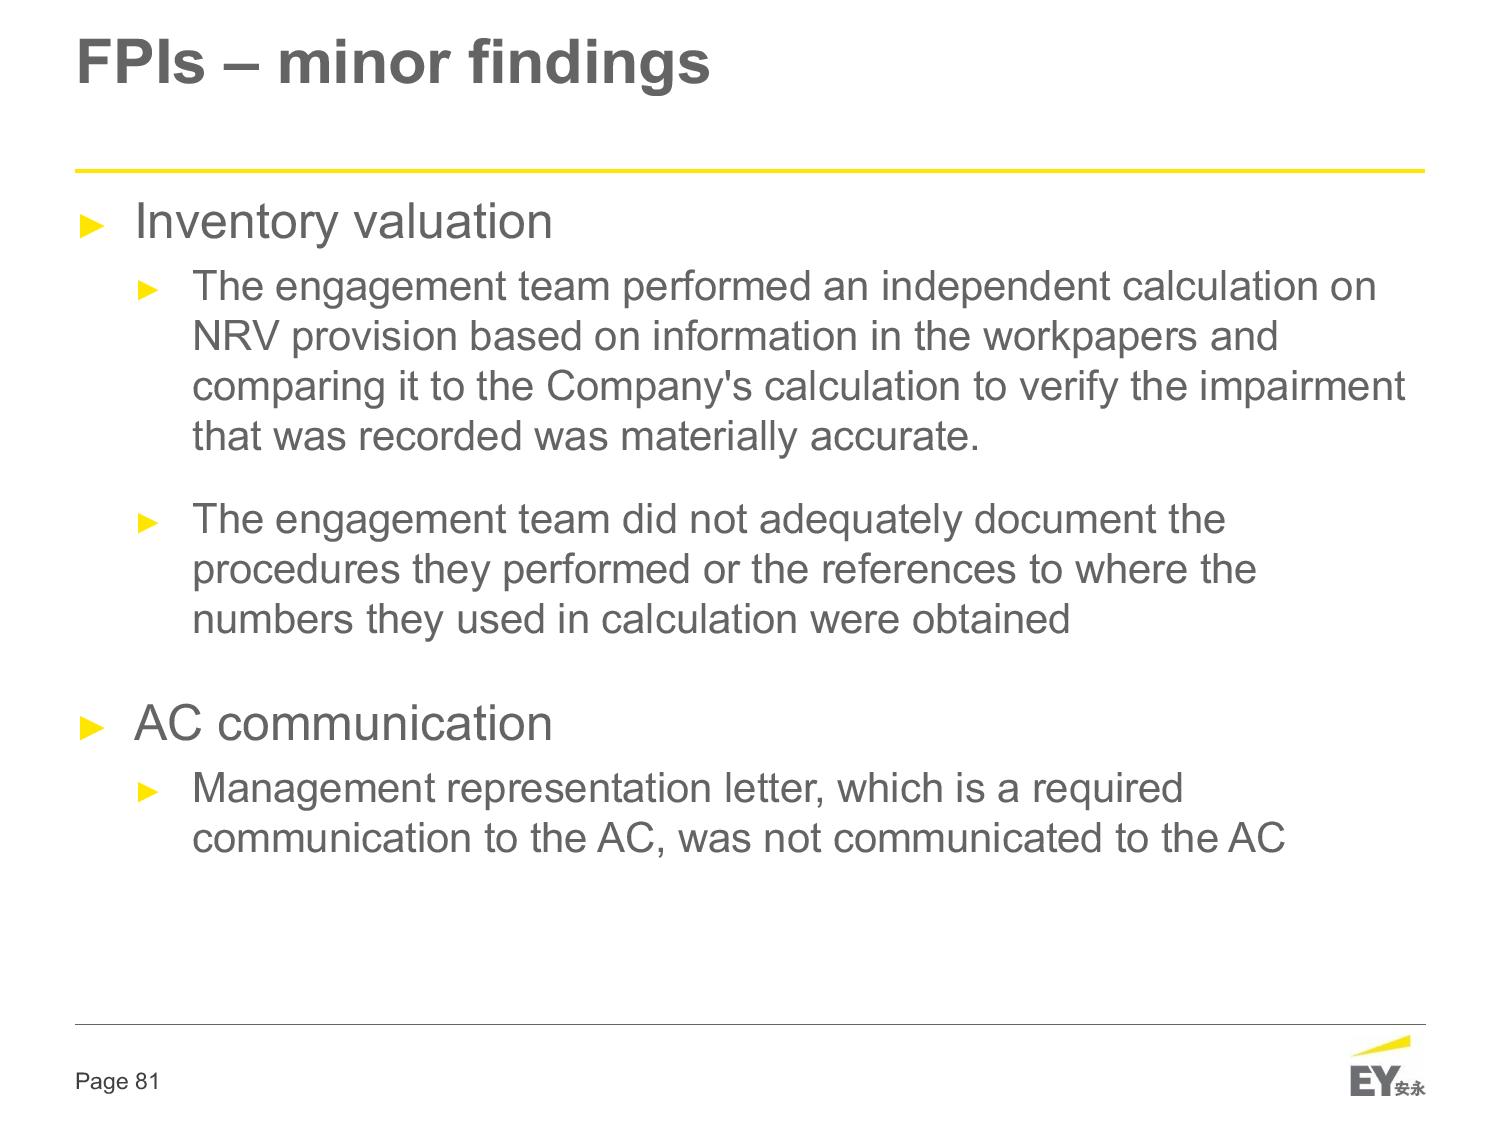Select the slide title 'FPIs – minor findings'
The image size is (1500, 1125).
(x=393, y=62)
